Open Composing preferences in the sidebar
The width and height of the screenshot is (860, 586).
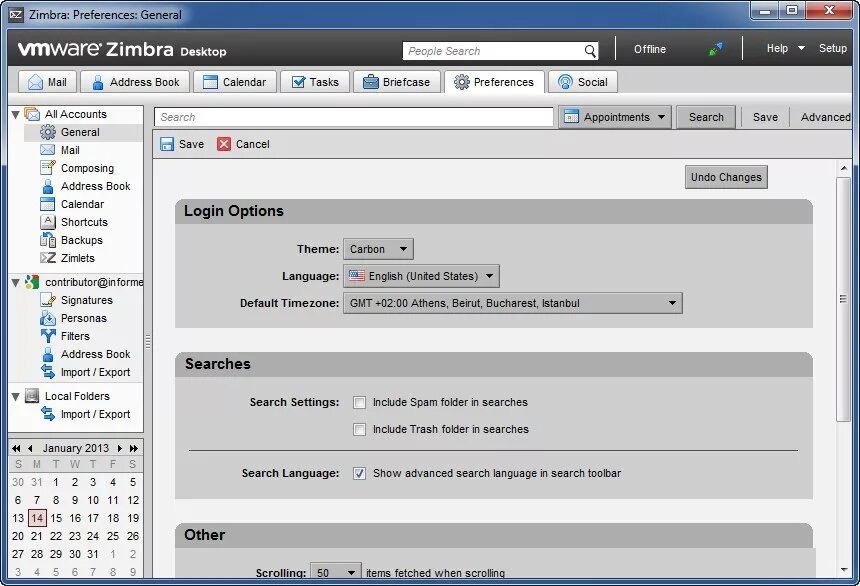point(77,168)
